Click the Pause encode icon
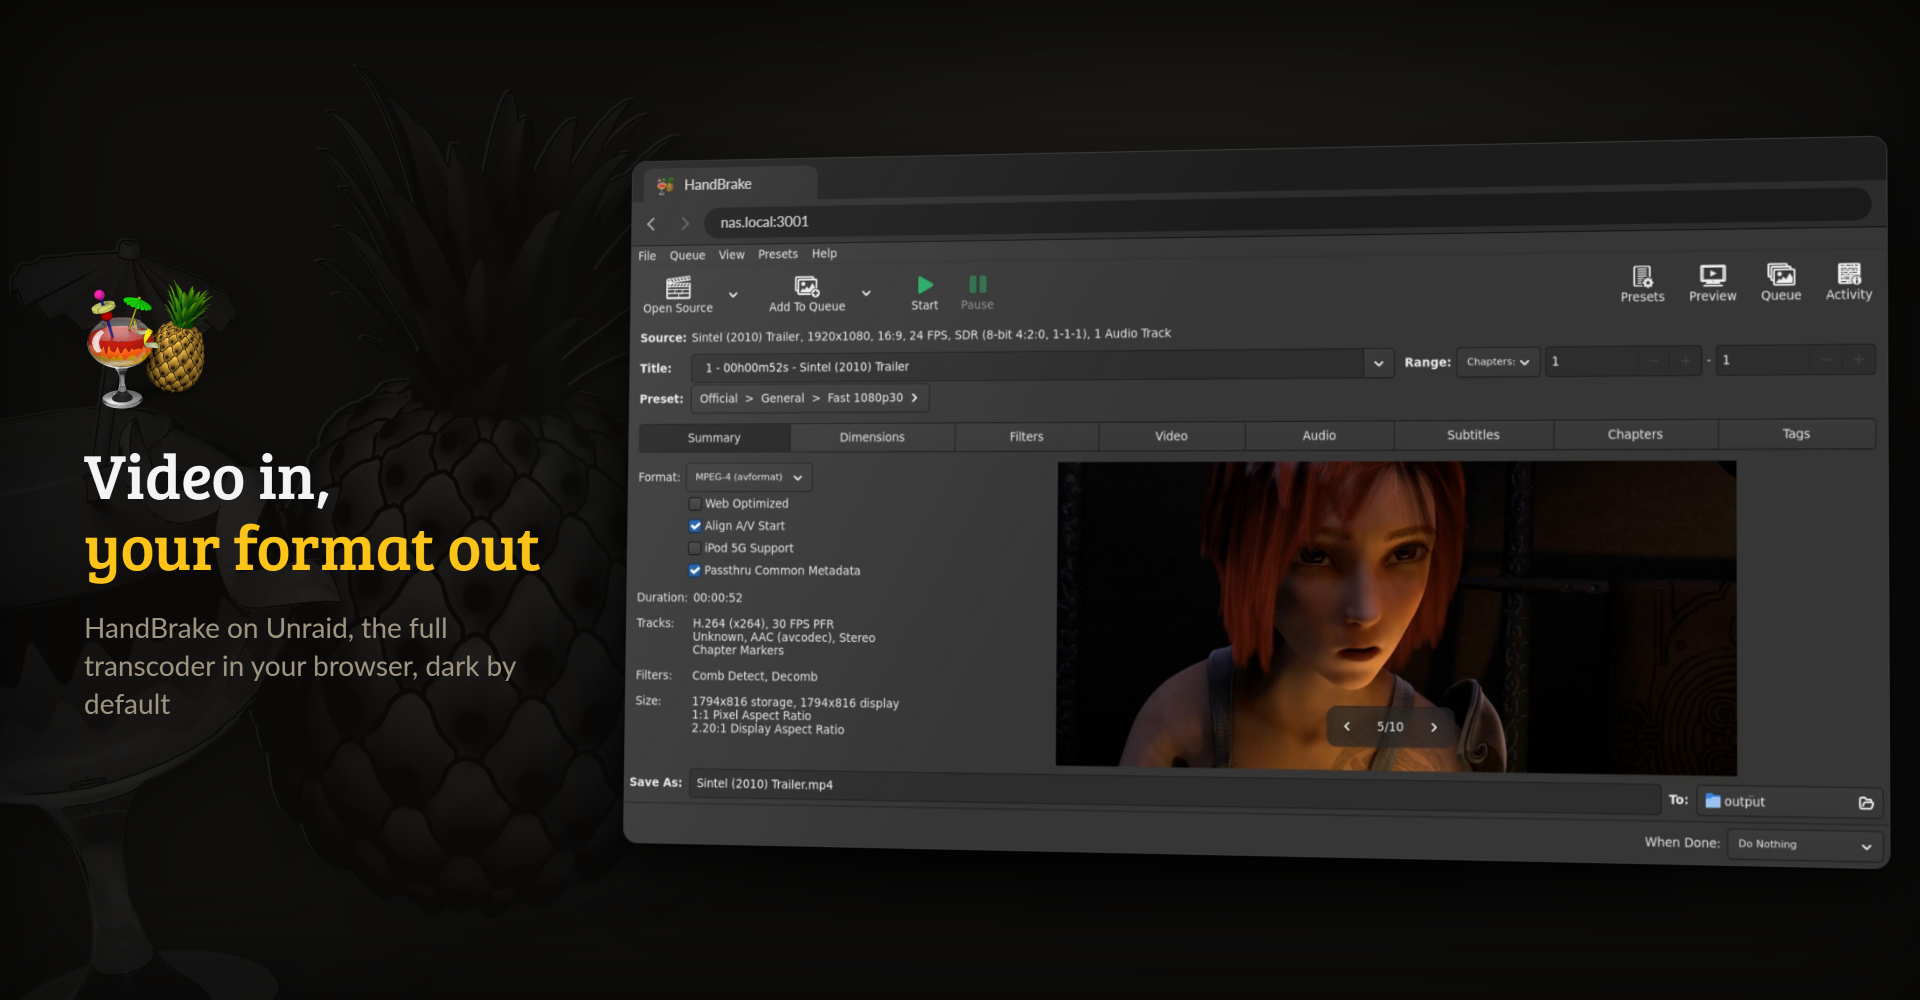 point(978,284)
